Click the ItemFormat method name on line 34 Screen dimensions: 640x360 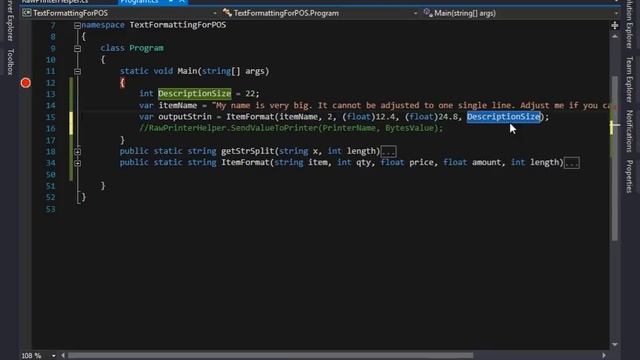(x=245, y=162)
